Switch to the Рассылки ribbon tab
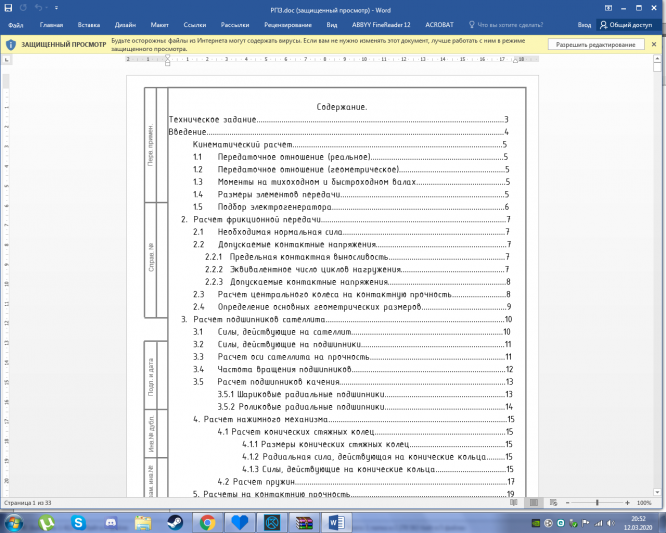This screenshot has height=533, width=666. pyautogui.click(x=234, y=25)
